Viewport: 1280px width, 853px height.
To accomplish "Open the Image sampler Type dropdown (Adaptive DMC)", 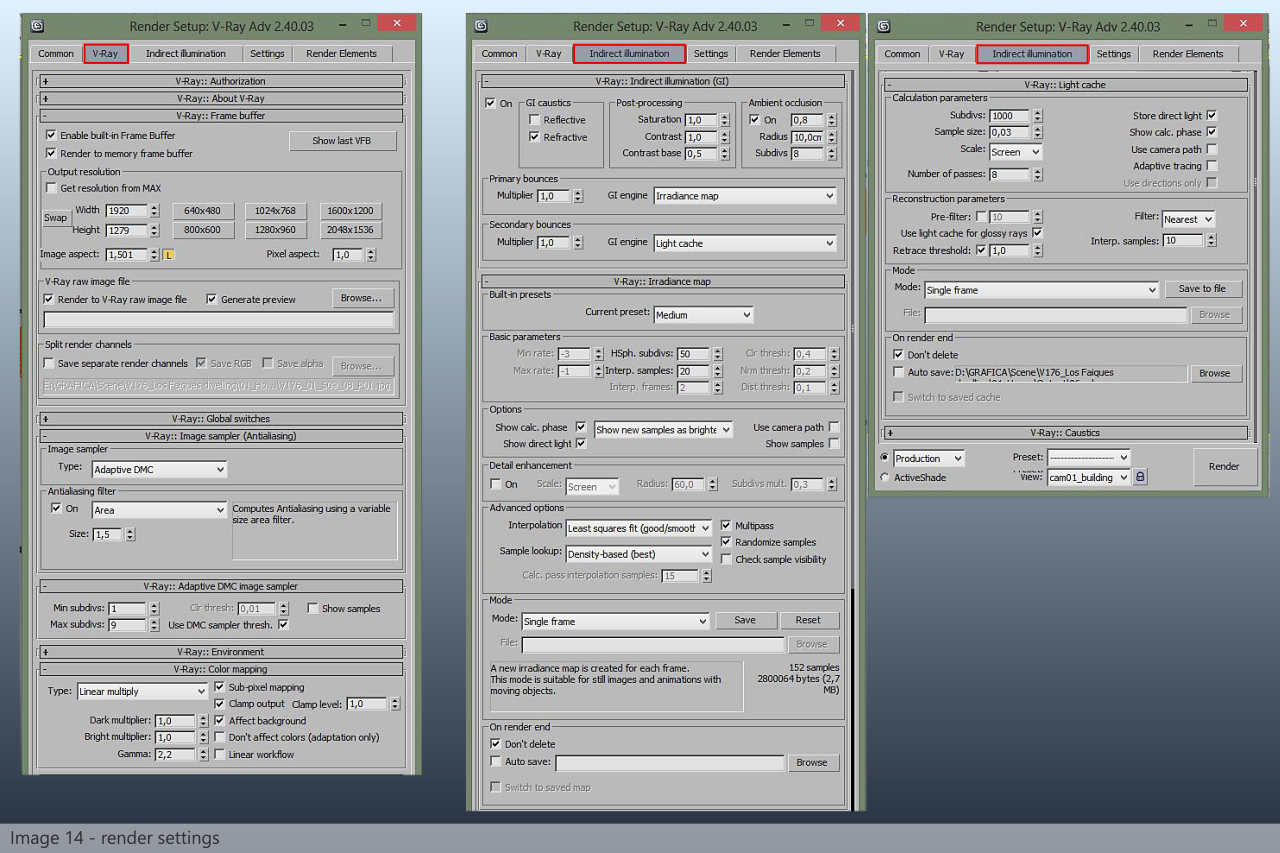I will click(159, 469).
